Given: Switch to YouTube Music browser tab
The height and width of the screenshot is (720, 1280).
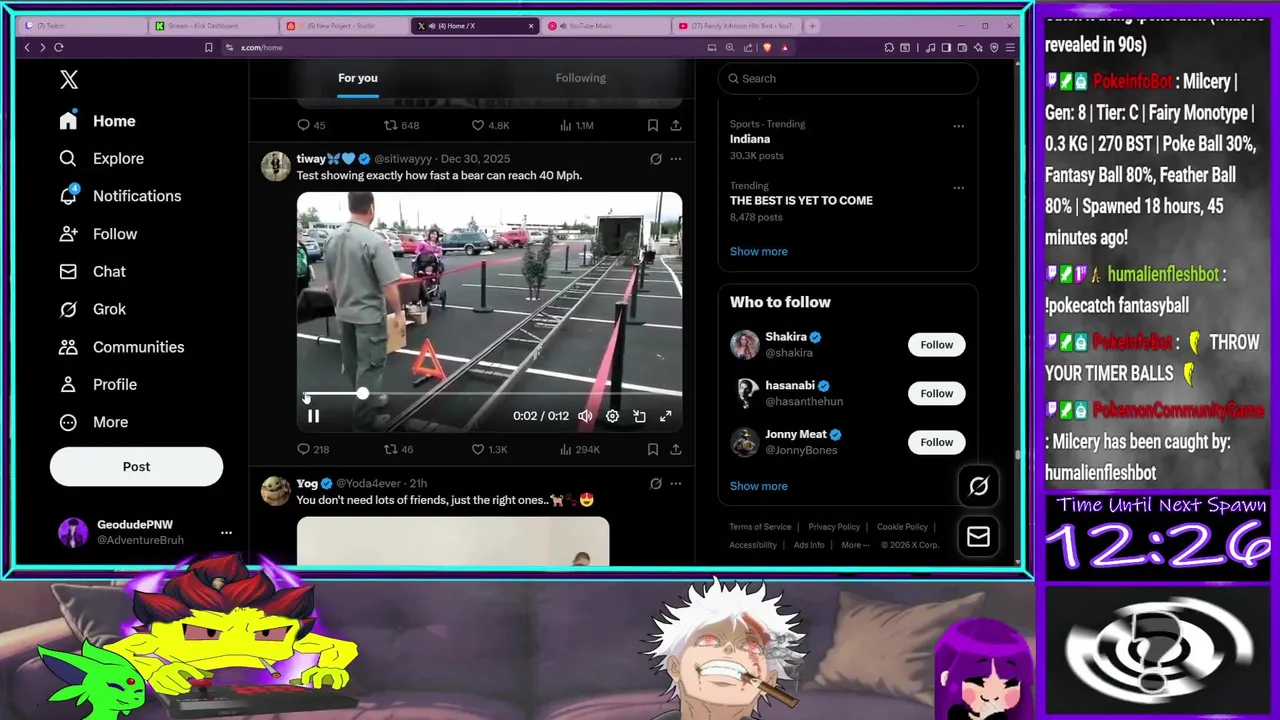Looking at the screenshot, I should click(x=607, y=26).
